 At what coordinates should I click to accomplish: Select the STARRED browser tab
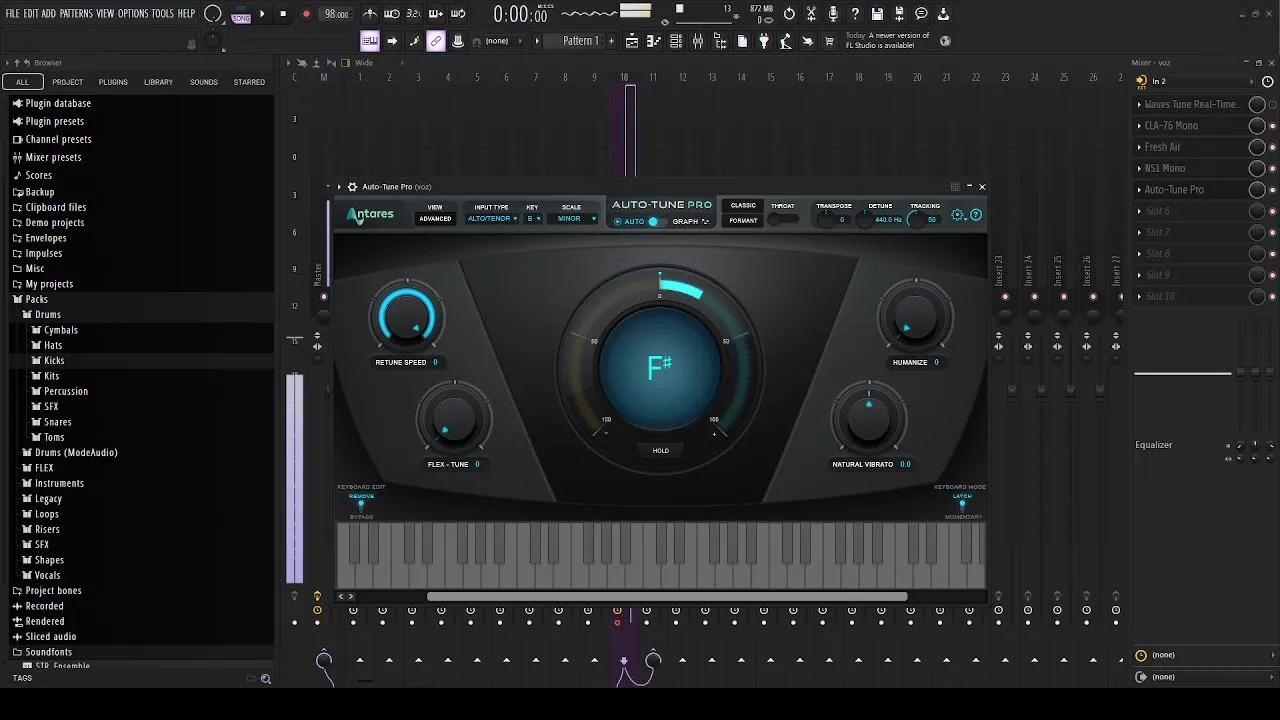pos(249,82)
